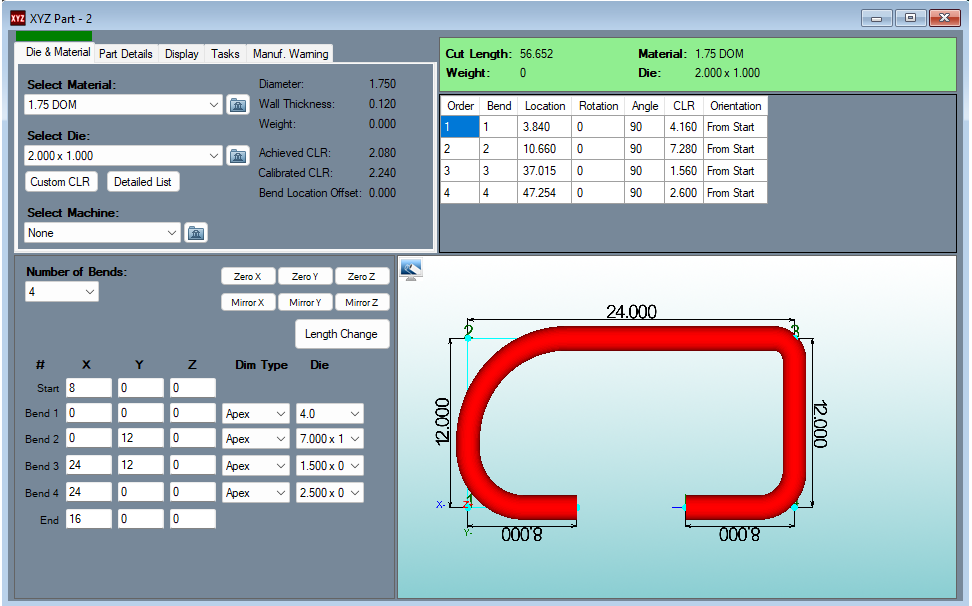Select Location cell 10.660
The height and width of the screenshot is (606, 972).
(x=544, y=149)
